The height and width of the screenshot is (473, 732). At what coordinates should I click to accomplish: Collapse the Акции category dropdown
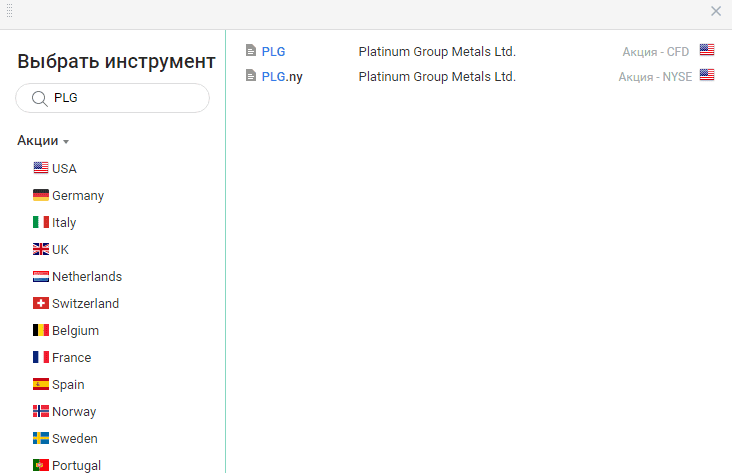pyautogui.click(x=43, y=141)
